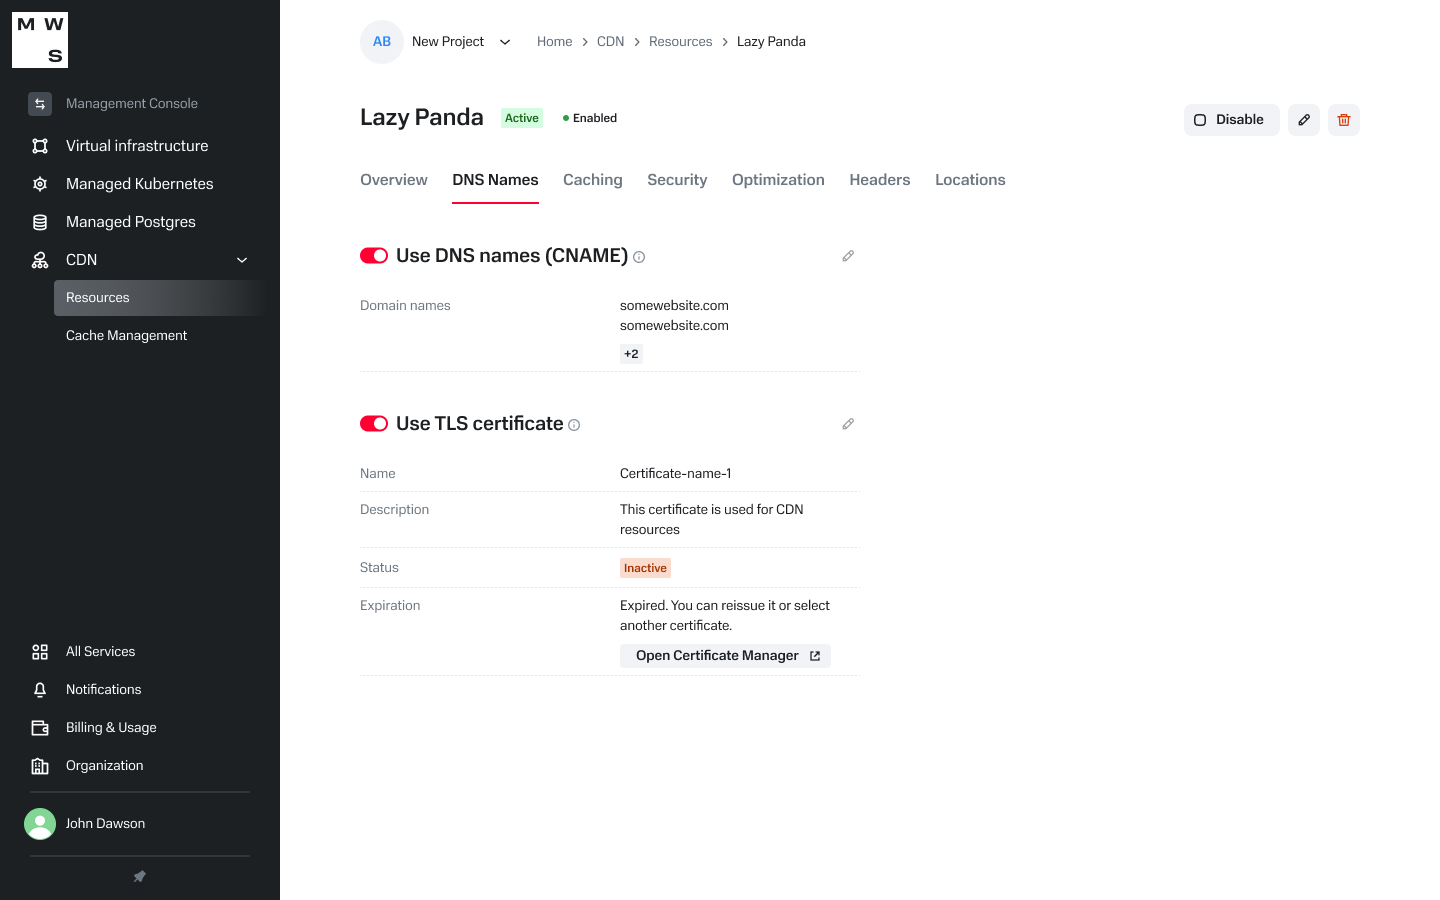Click the Virtual infrastructure icon
Screen dimensions: 1440x900
click(40, 146)
